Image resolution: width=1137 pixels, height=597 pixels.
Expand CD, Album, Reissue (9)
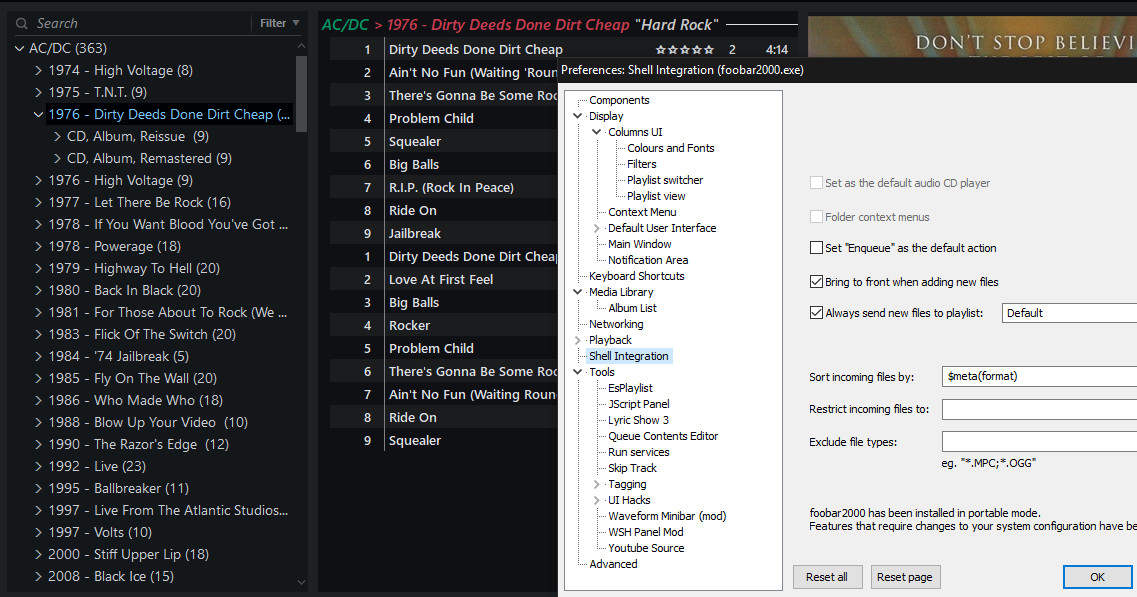[x=57, y=136]
